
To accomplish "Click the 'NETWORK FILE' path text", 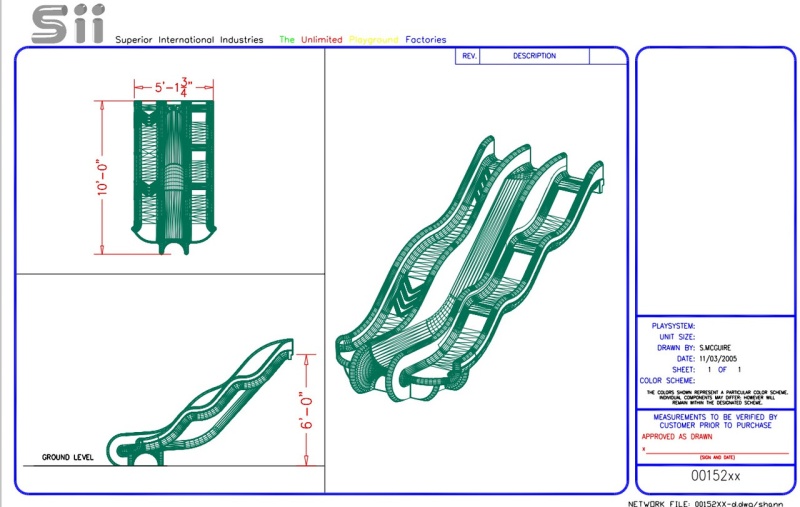I will pyautogui.click(x=706, y=503).
